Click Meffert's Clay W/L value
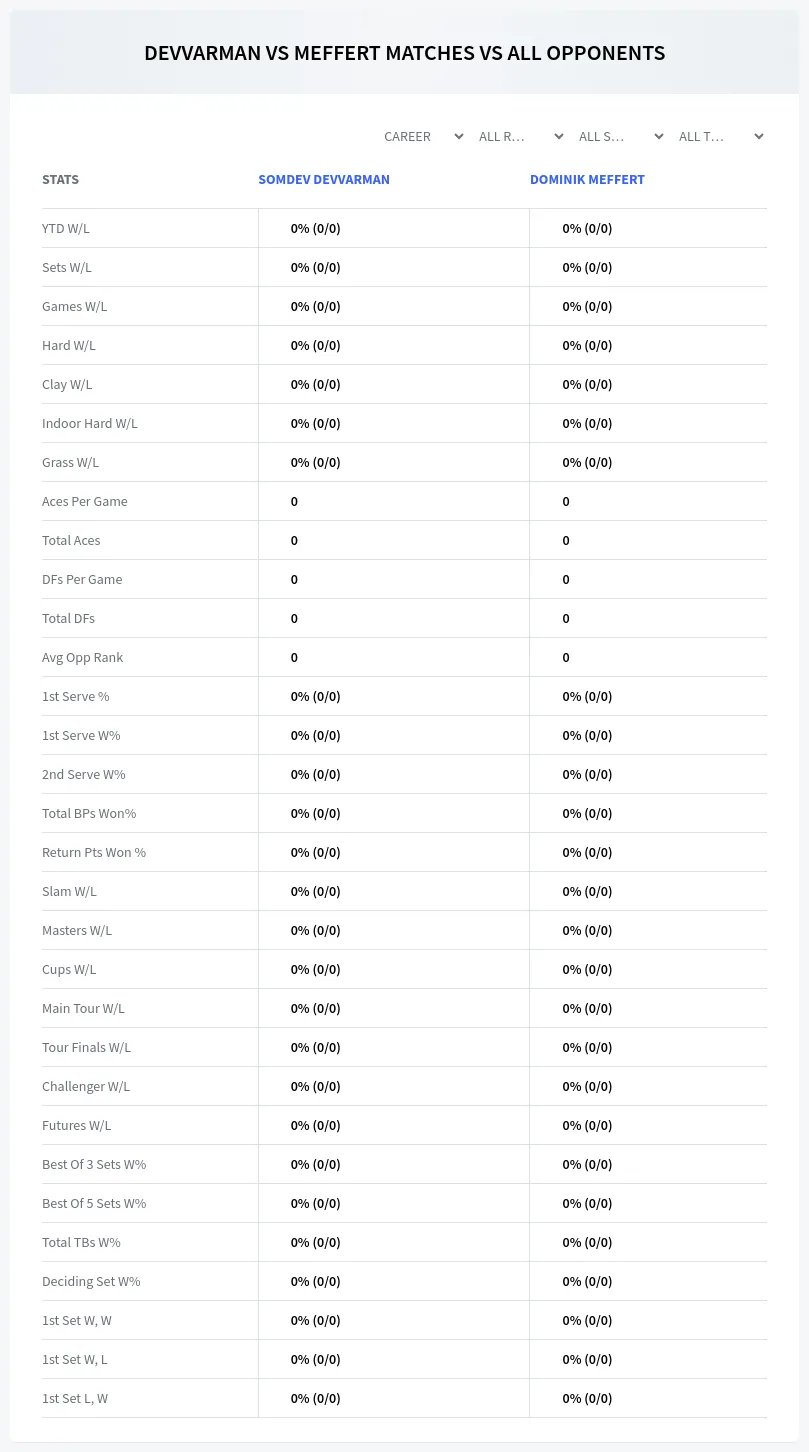This screenshot has width=809, height=1452. [587, 384]
